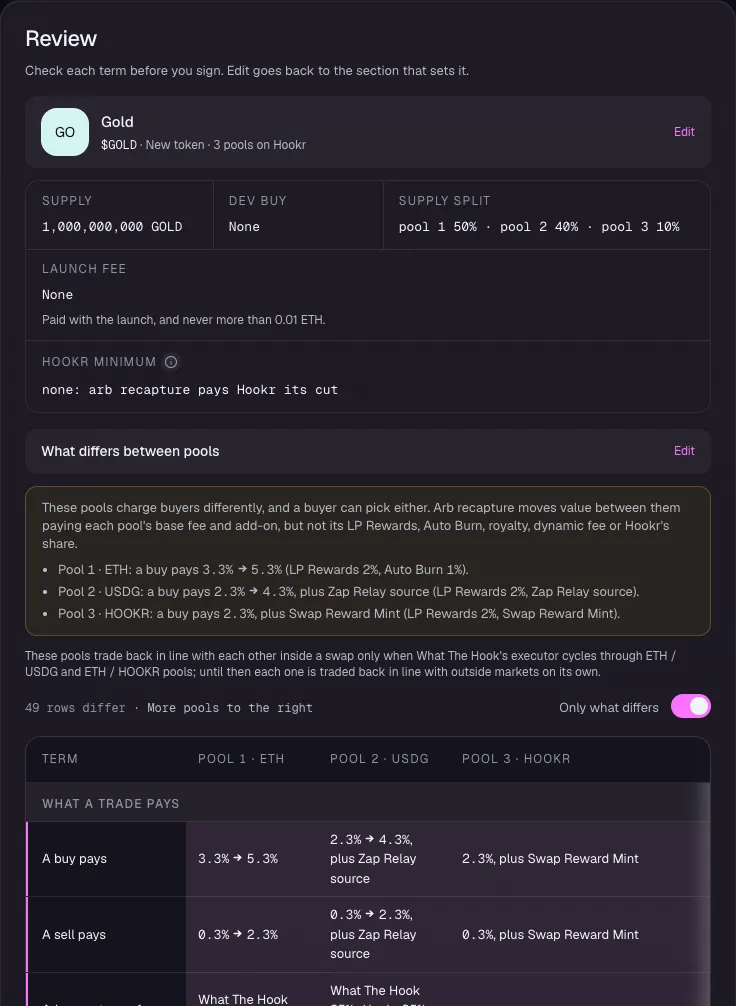Toggle the Only what differs switch

(690, 706)
